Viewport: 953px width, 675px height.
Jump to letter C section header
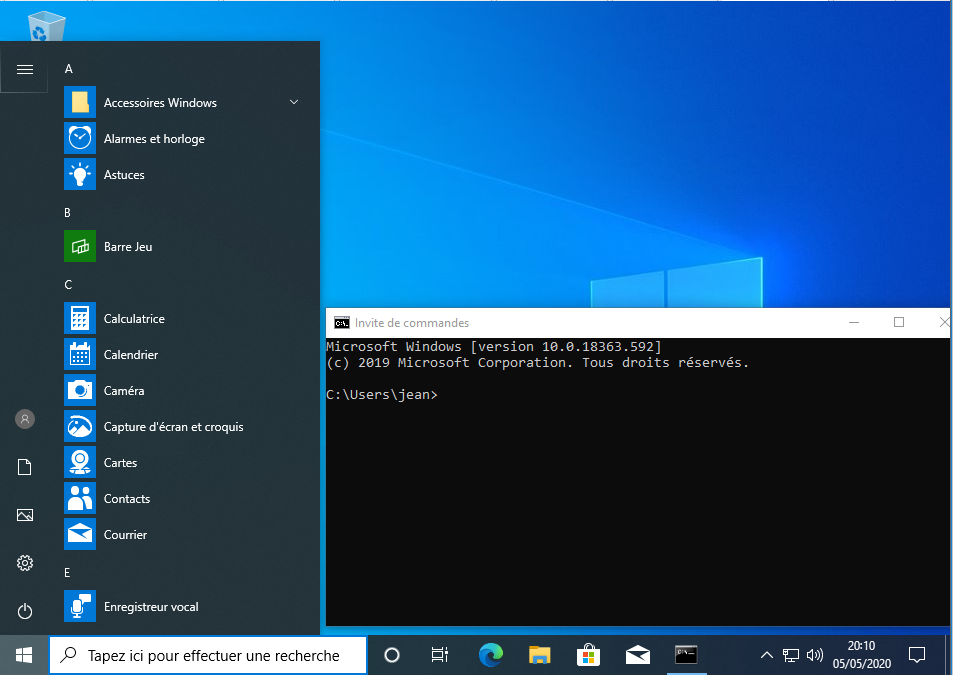coord(68,284)
